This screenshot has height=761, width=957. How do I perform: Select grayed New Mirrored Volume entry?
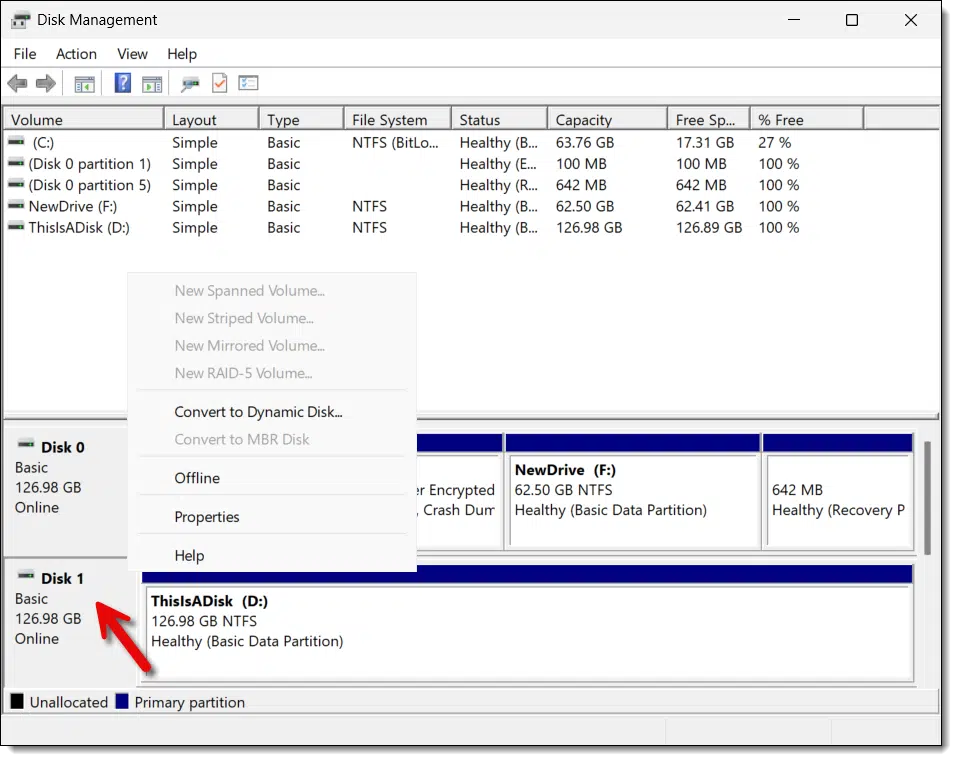pyautogui.click(x=272, y=345)
